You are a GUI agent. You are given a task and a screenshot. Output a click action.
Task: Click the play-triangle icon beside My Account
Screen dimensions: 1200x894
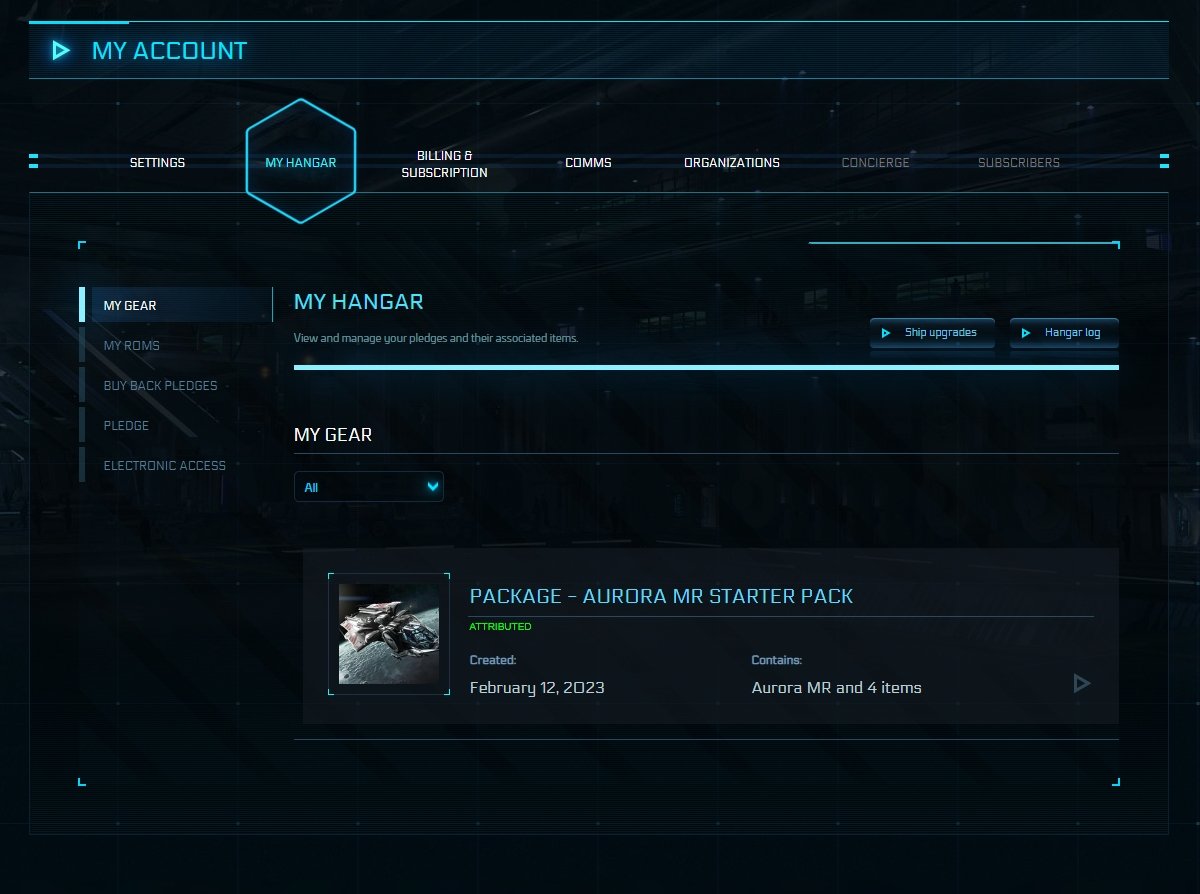(61, 50)
